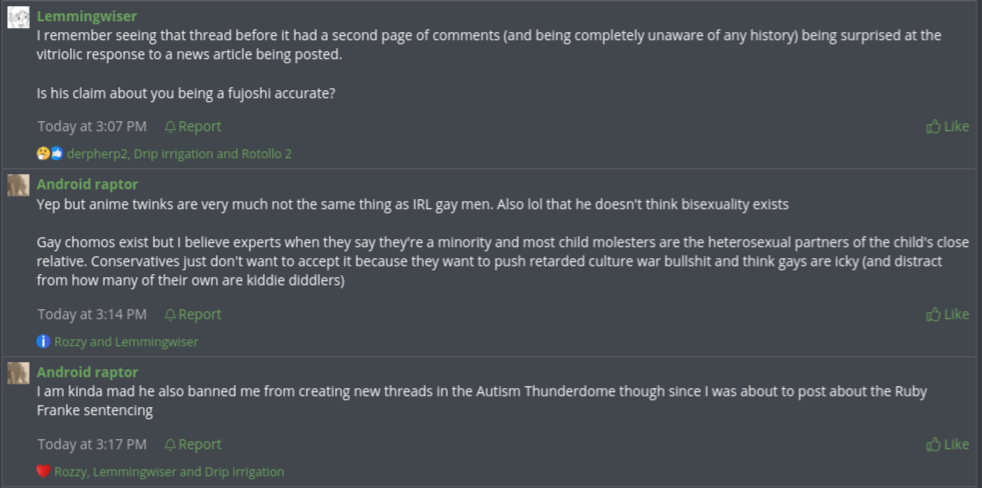Report the 3:14 PM Android raptor post
This screenshot has width=982, height=488.
(x=193, y=314)
